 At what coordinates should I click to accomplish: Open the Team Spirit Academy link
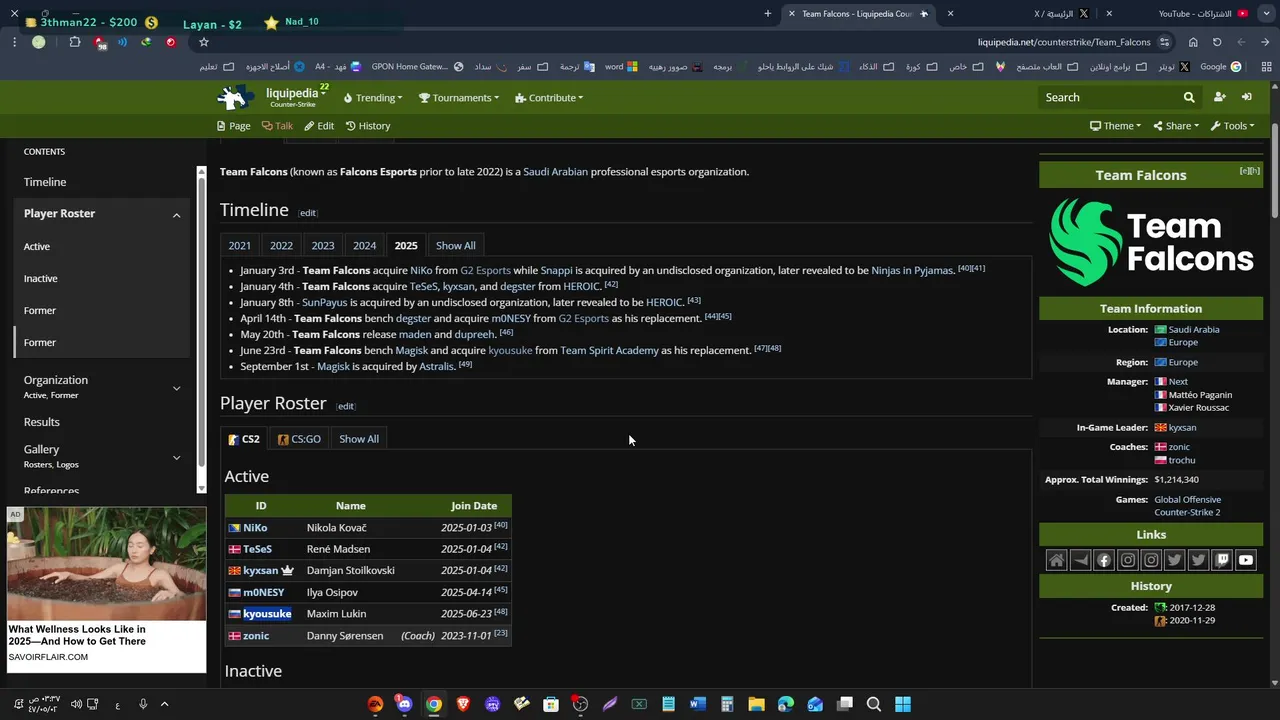[x=609, y=350]
